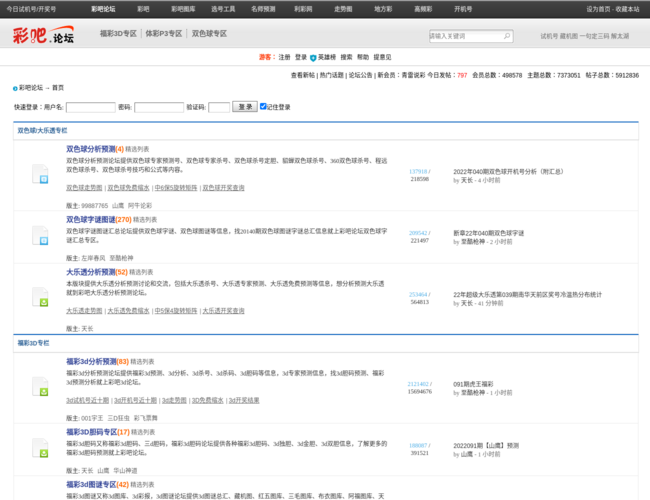This screenshot has width=650, height=500.
Task: Click the 福彩3d分析预测 forum folder icon
Action: point(42,386)
